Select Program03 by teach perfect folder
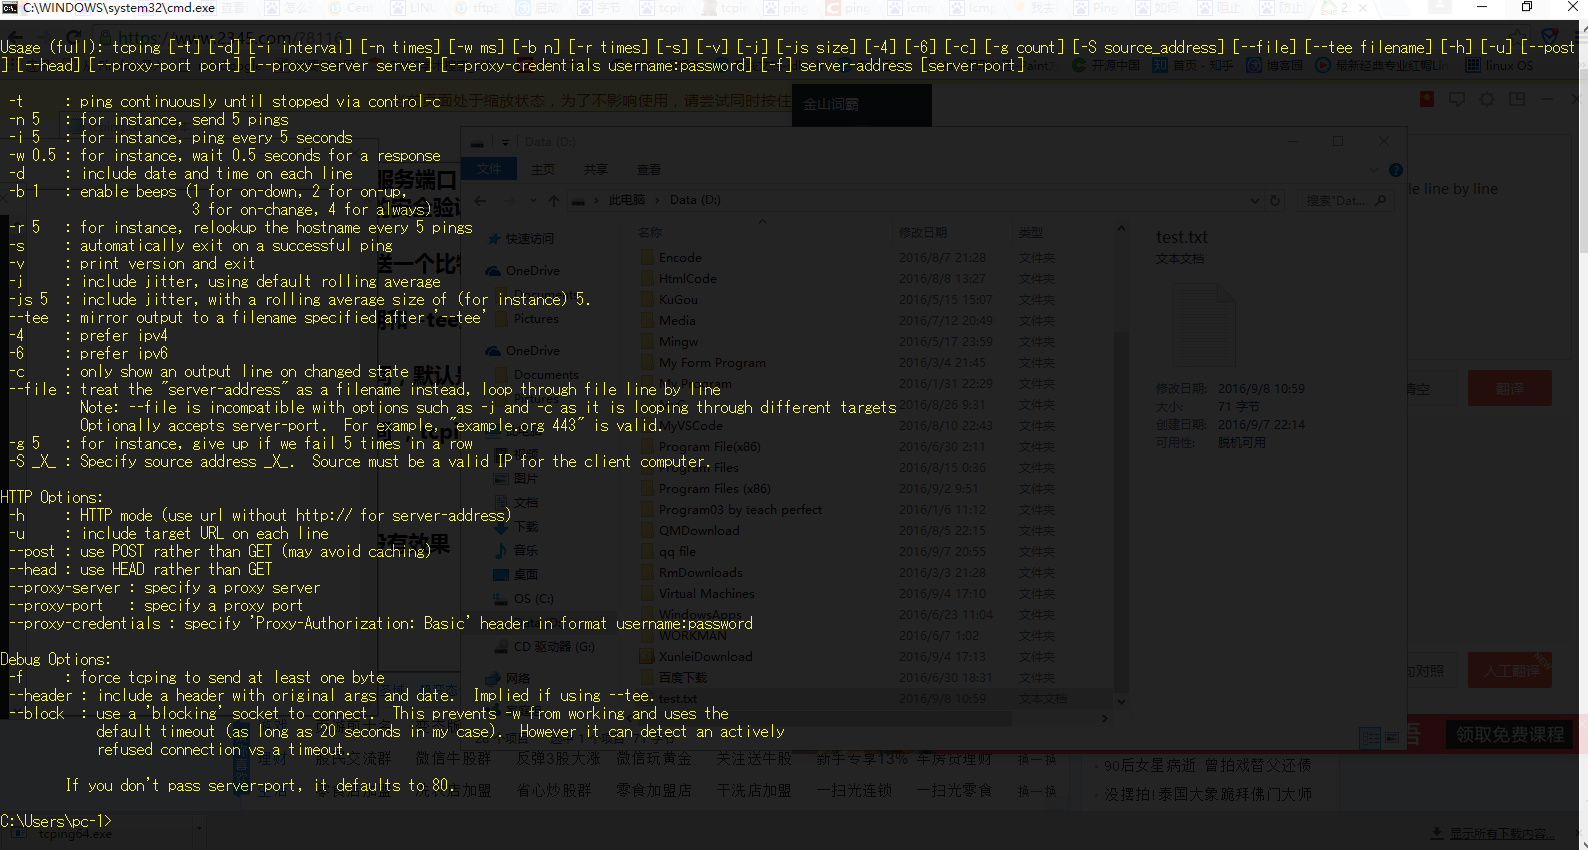The height and width of the screenshot is (850, 1588). pos(740,510)
